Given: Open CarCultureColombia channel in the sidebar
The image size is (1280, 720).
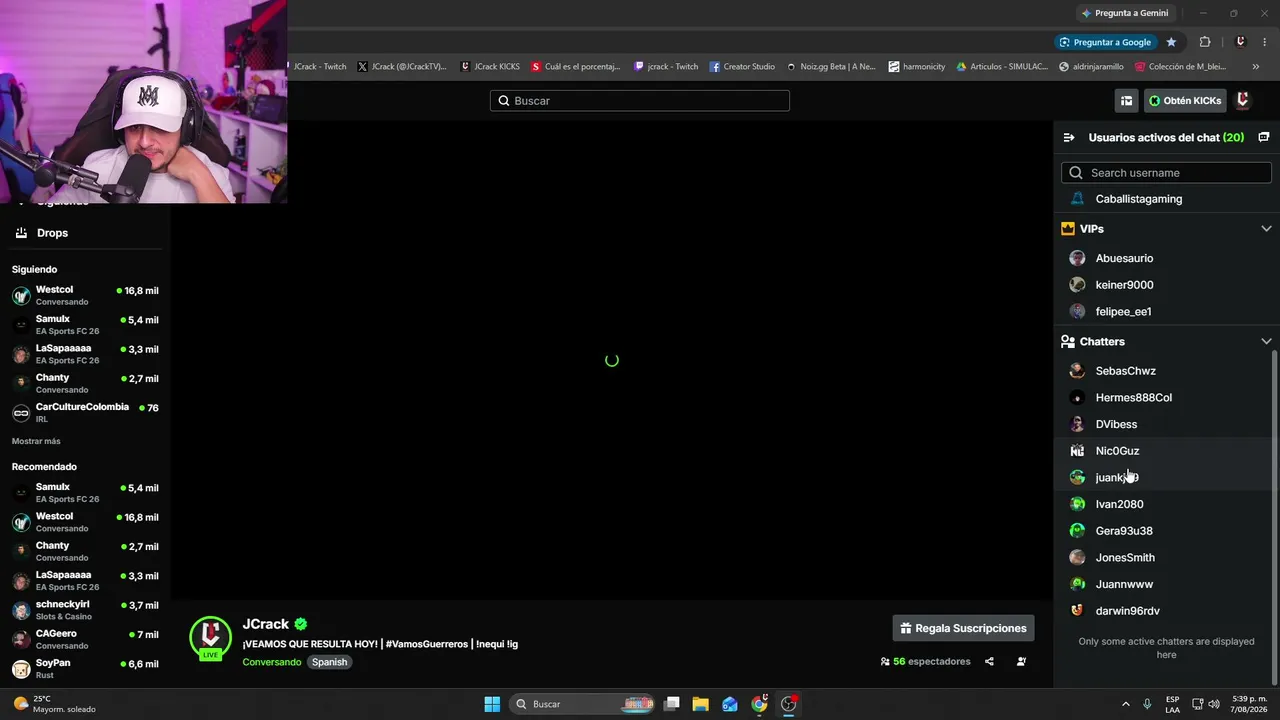Looking at the screenshot, I should (x=85, y=412).
